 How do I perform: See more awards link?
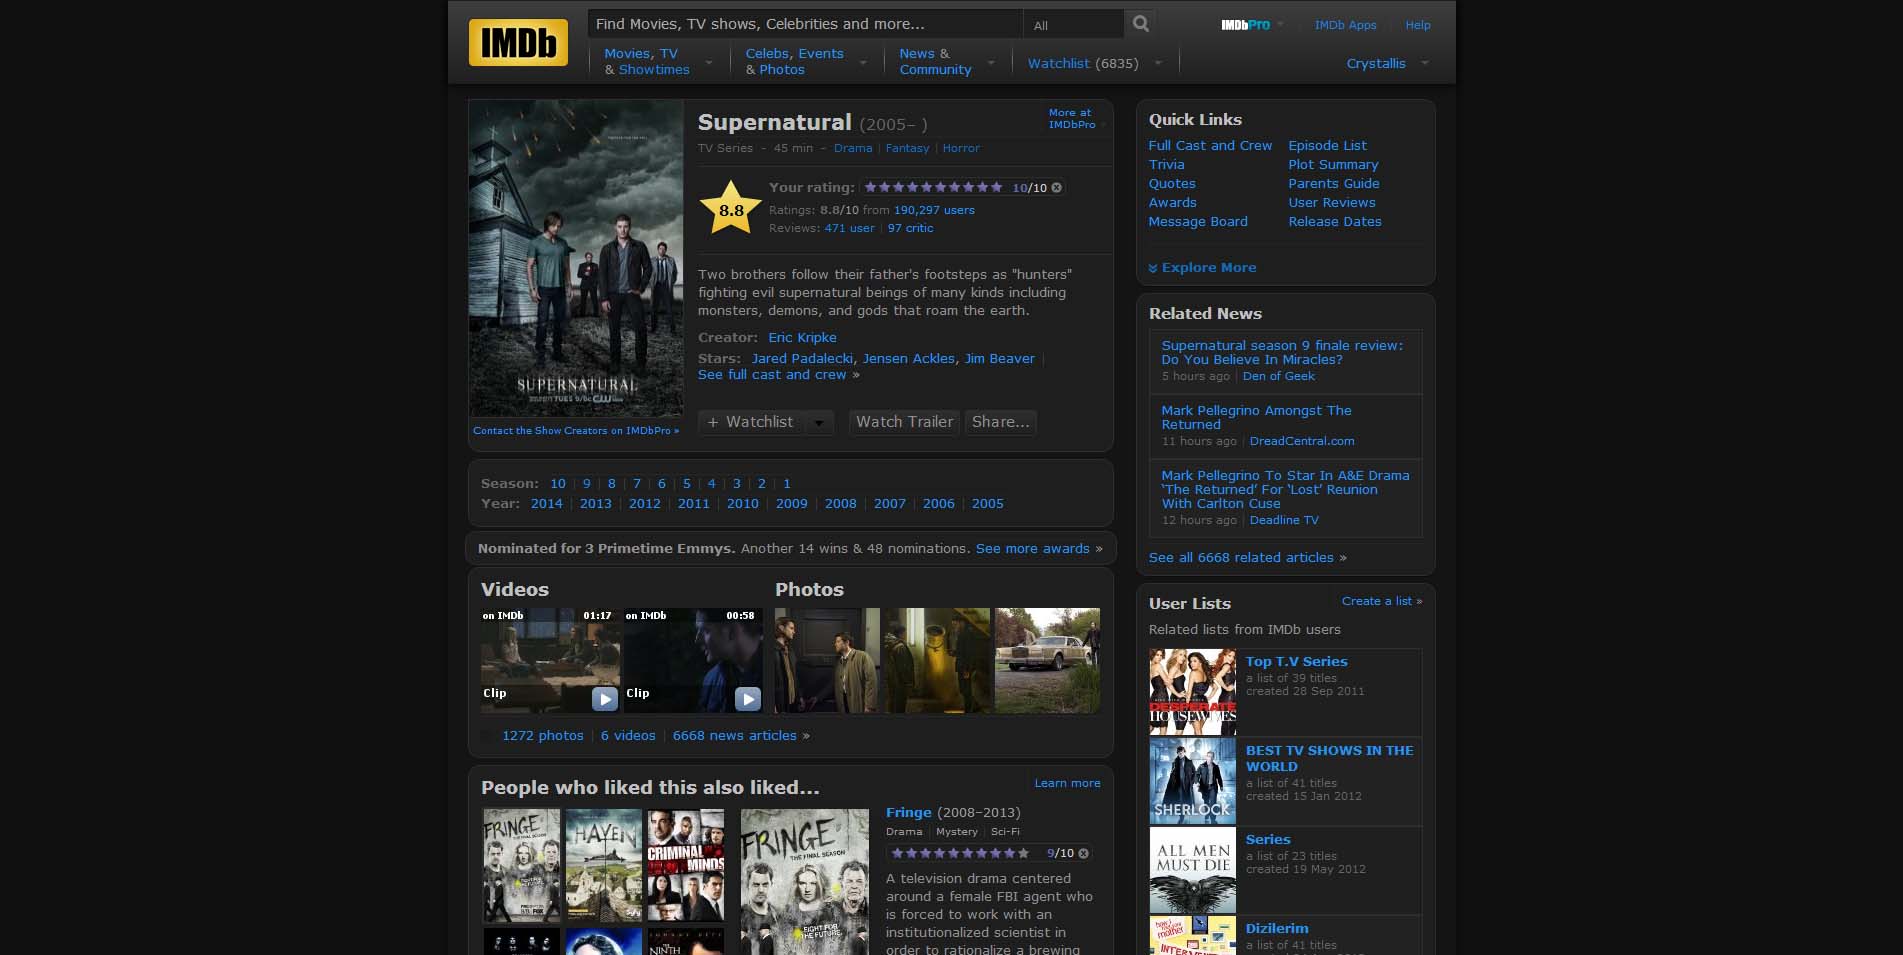point(1032,549)
